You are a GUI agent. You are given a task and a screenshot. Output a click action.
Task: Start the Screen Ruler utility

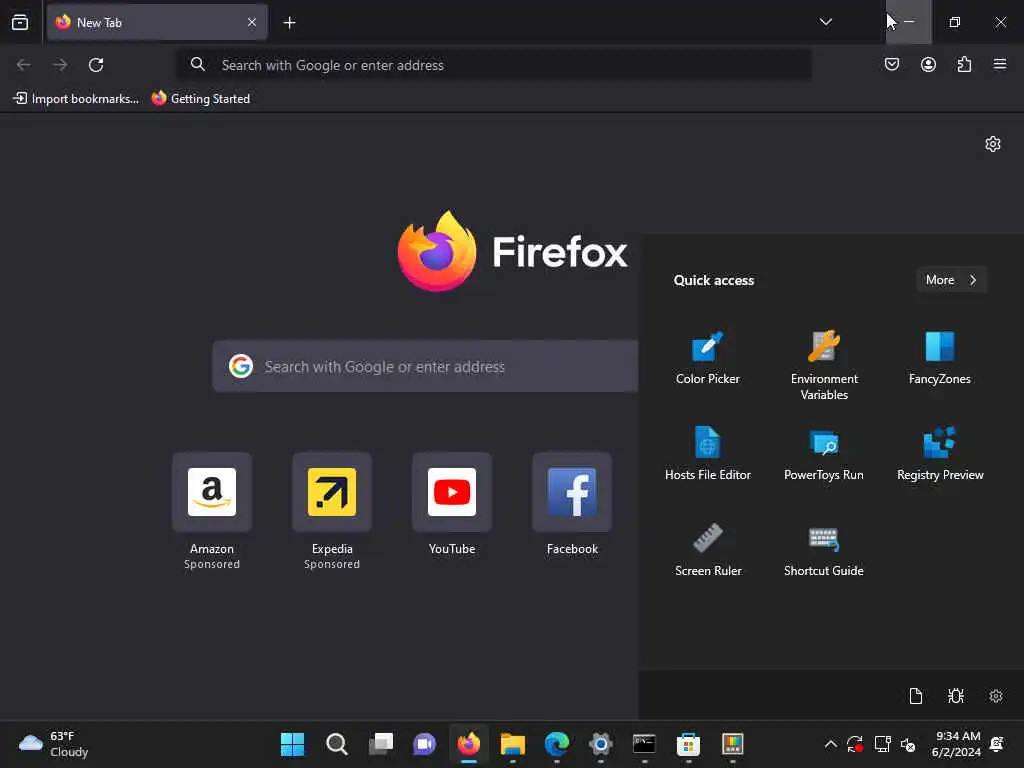707,550
